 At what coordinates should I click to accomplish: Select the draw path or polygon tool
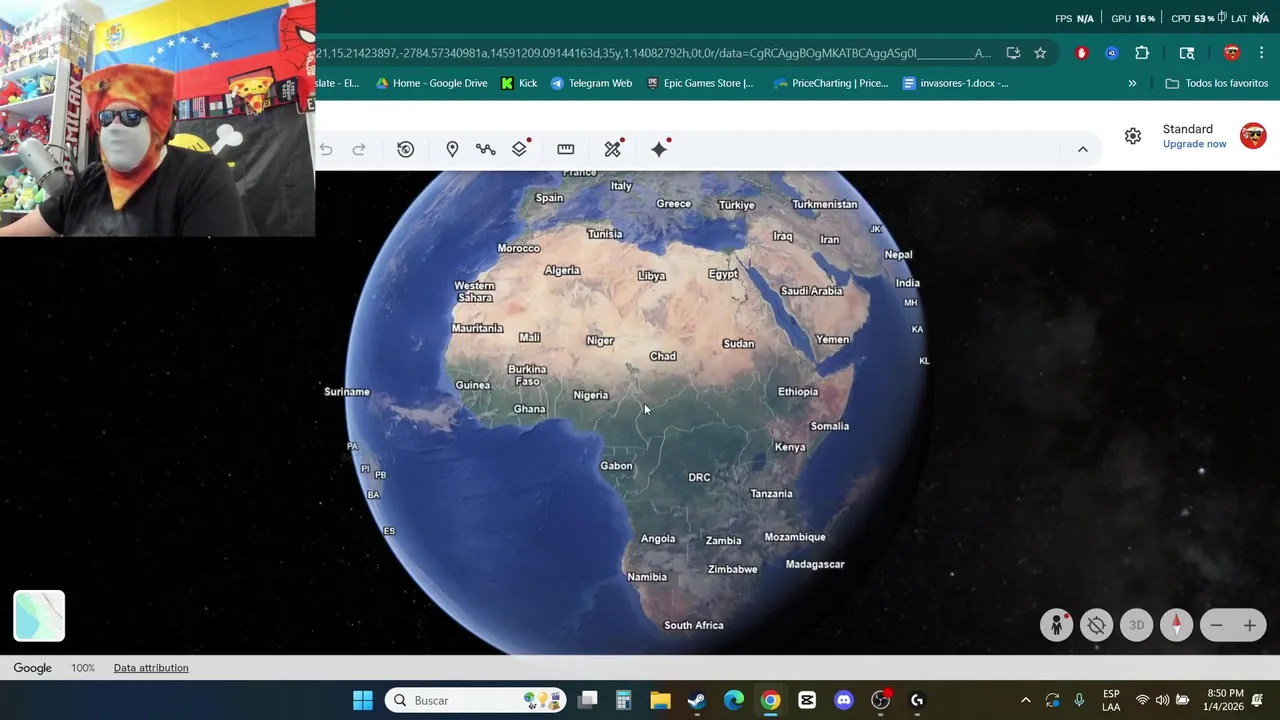[x=485, y=149]
